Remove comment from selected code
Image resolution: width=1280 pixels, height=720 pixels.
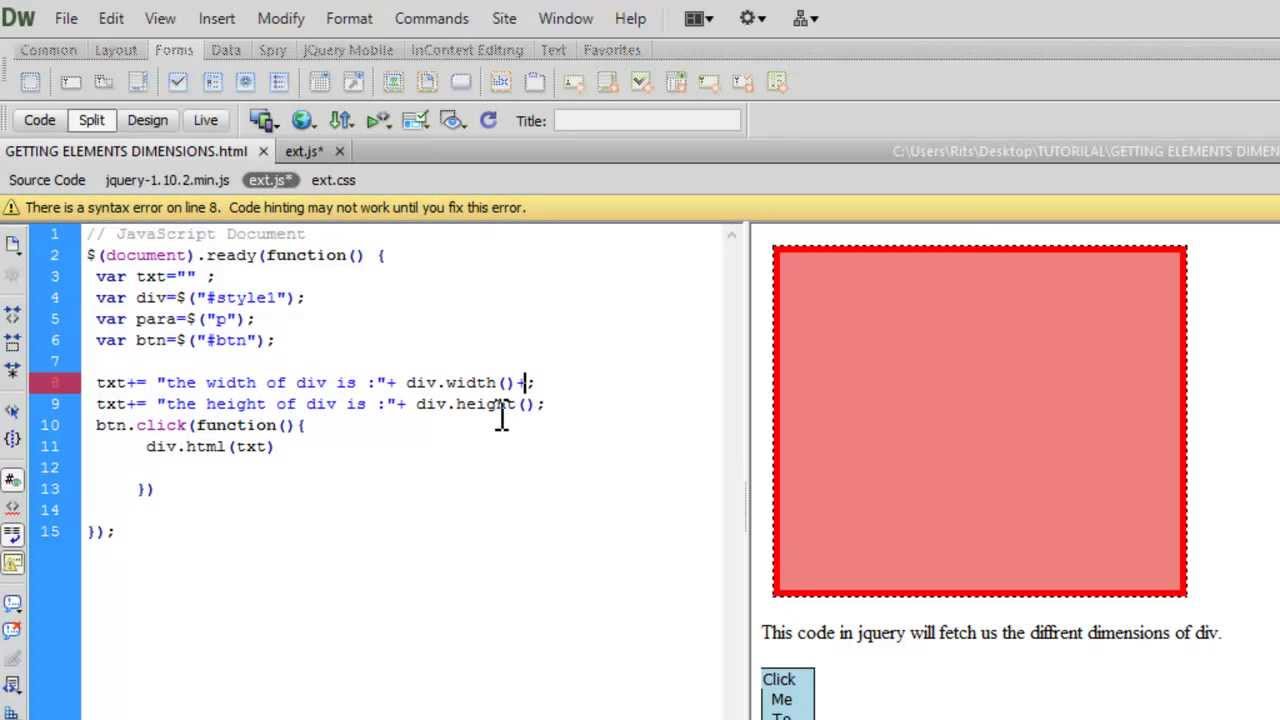tap(12, 630)
